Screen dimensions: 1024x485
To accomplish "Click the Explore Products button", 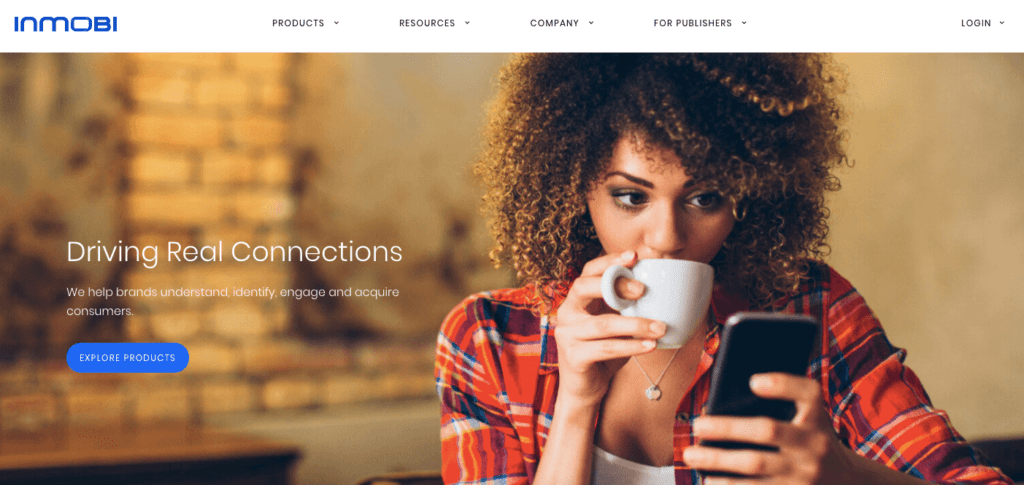I will (127, 358).
